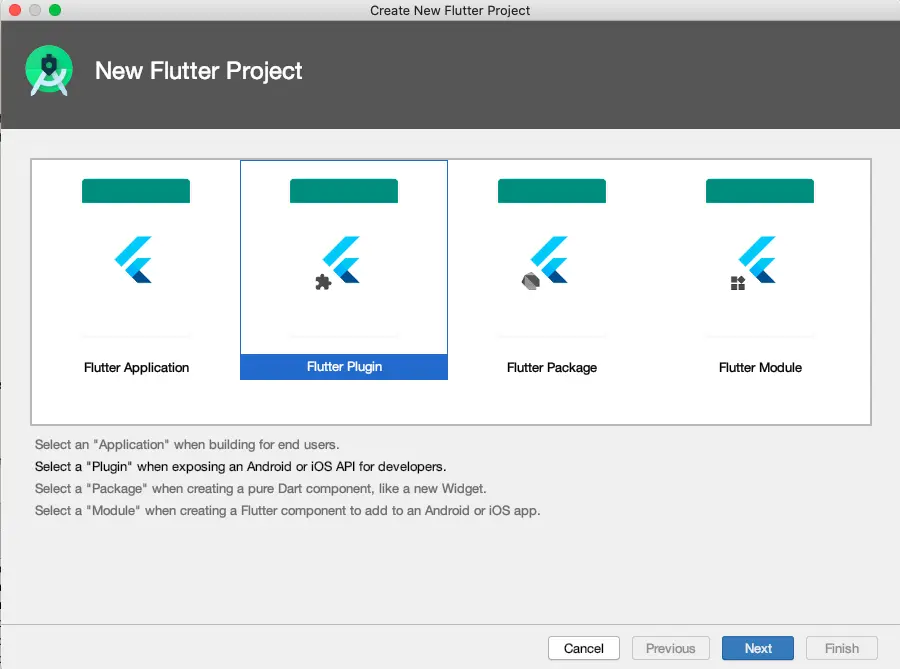Select the Flutter Application logo icon
The image size is (900, 669).
134,259
